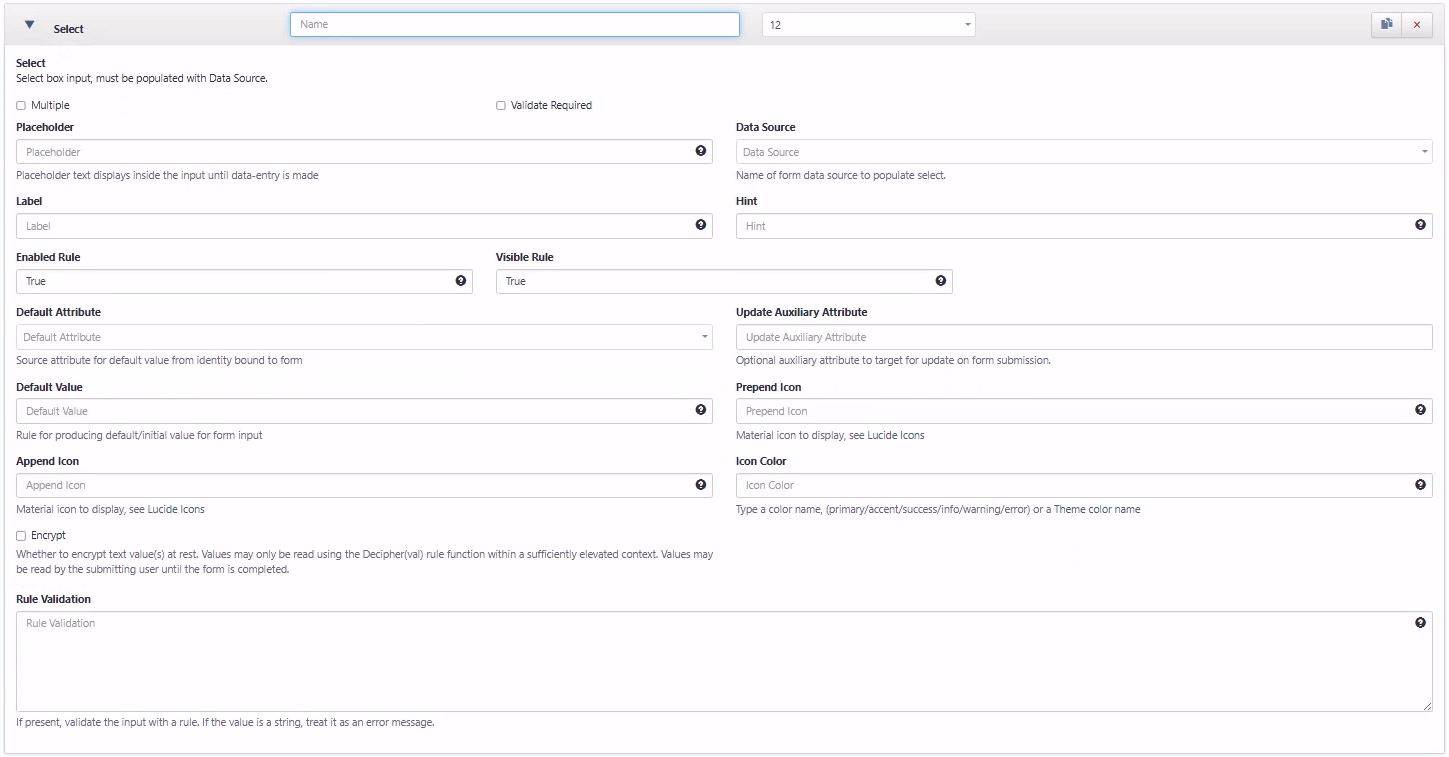Collapse the Select component panel

(29, 22)
